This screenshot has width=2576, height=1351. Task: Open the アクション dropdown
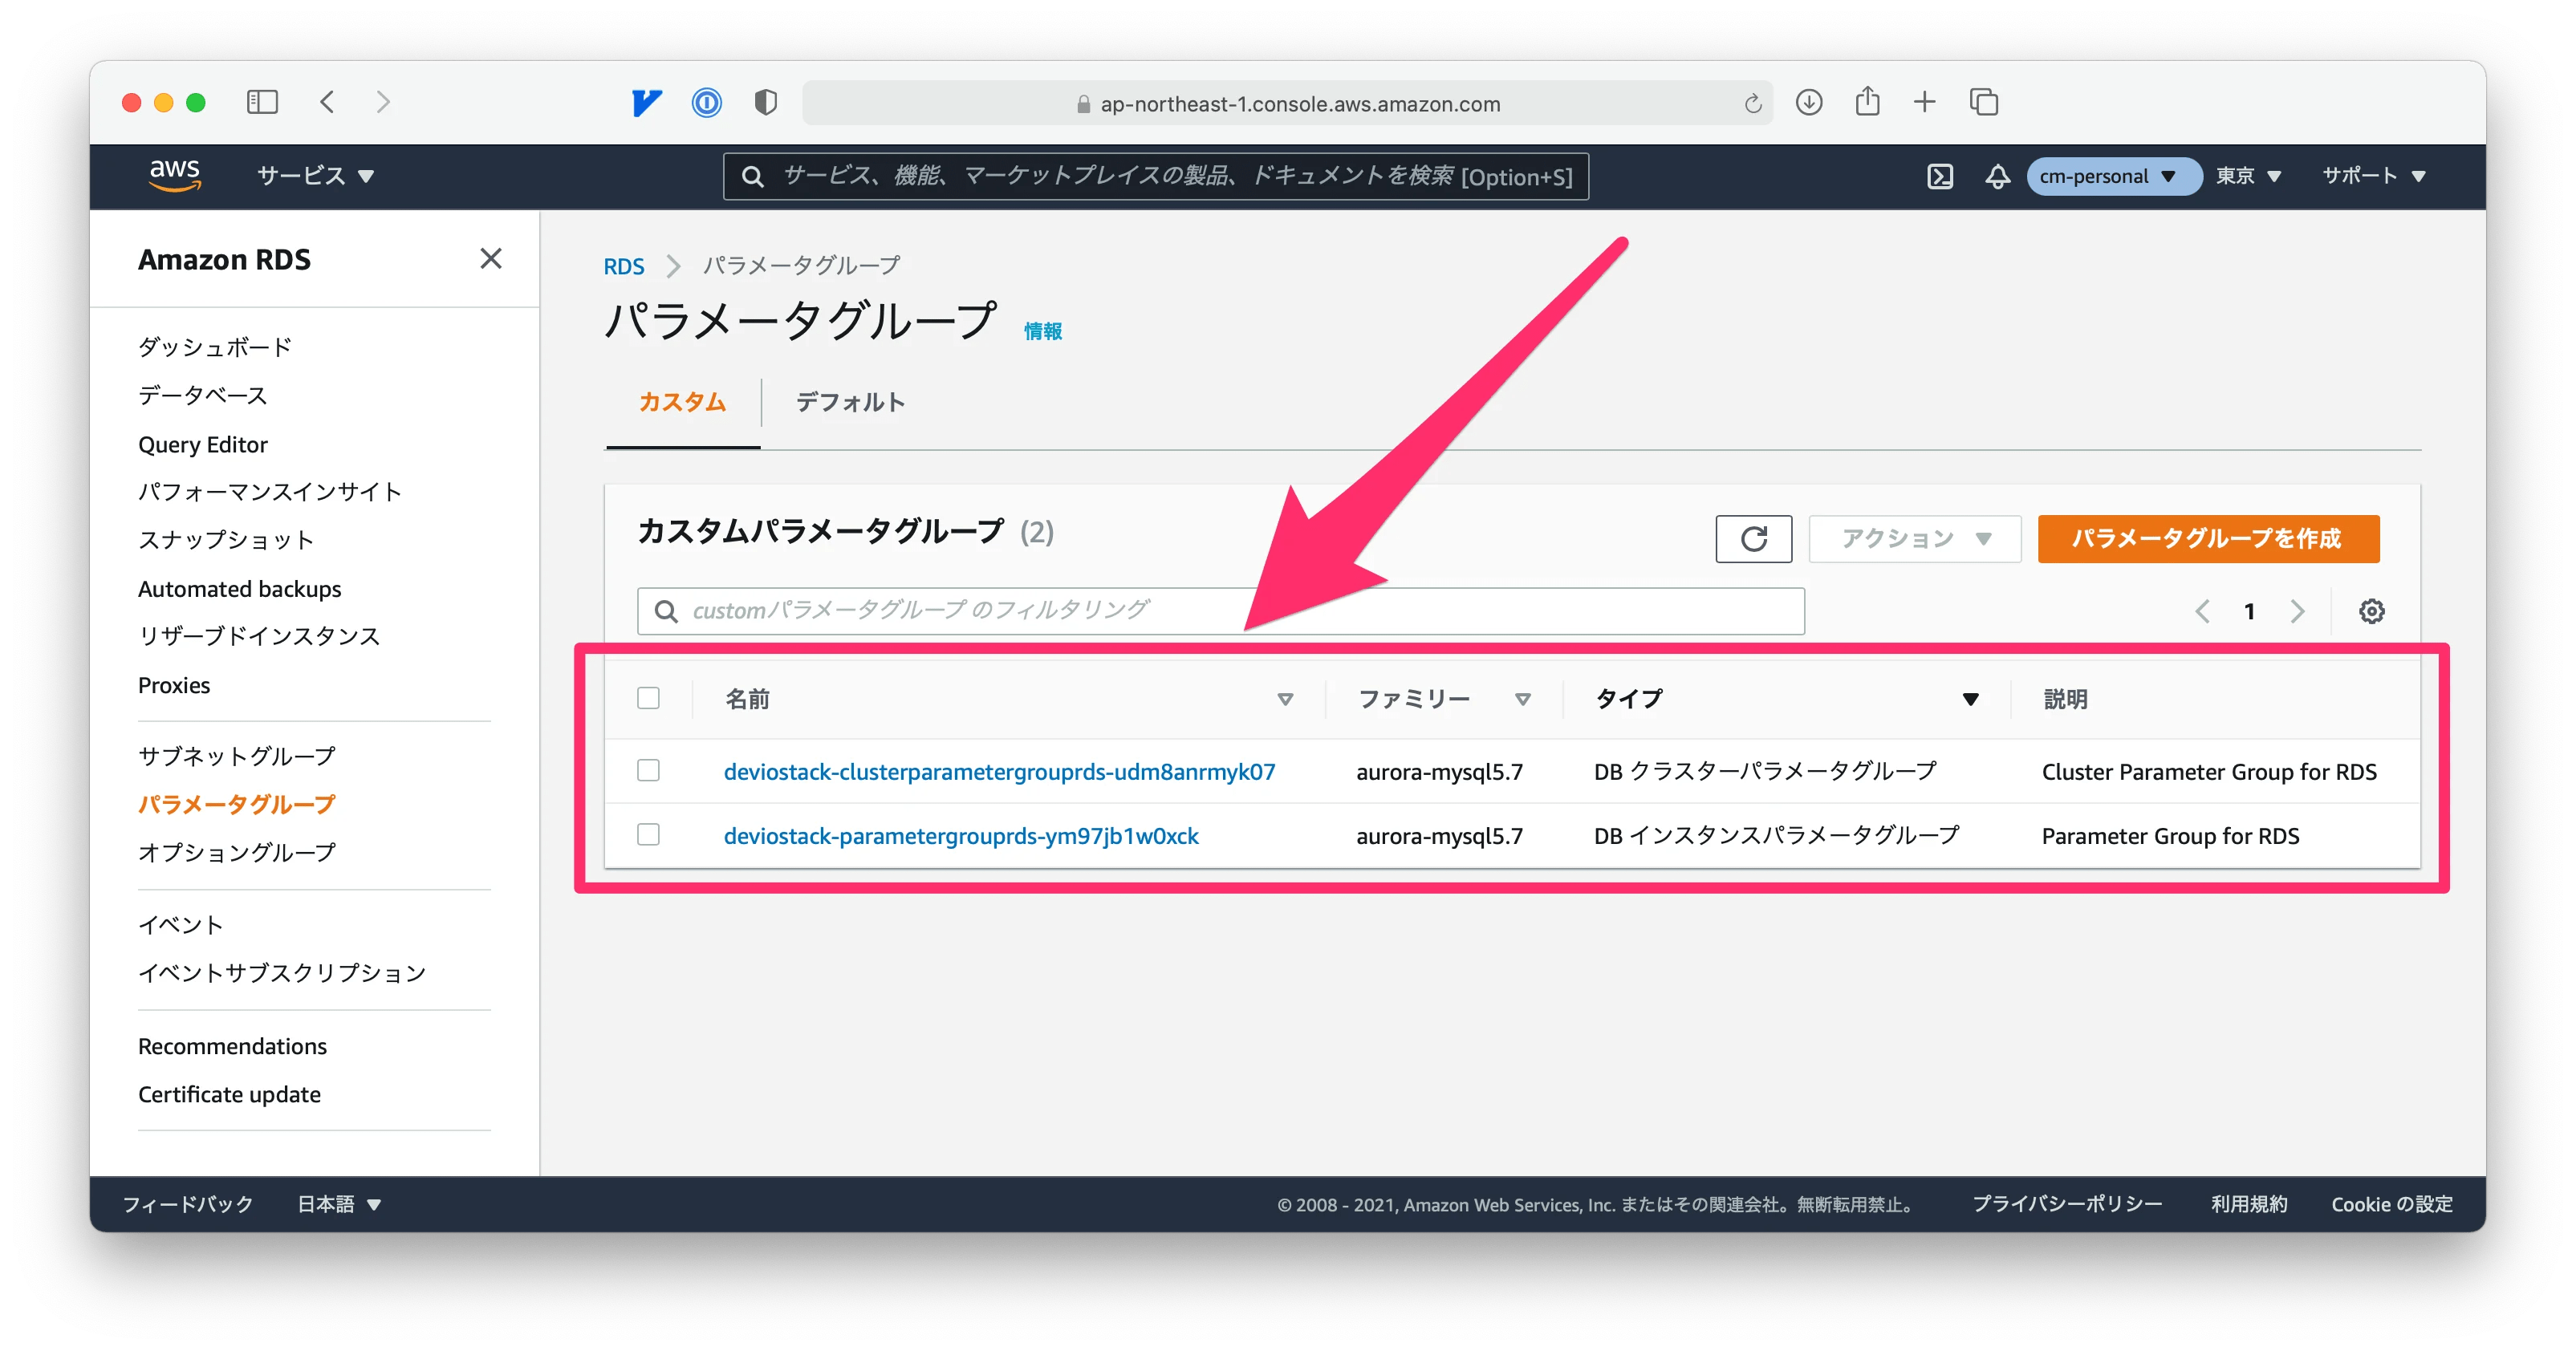pos(1913,538)
